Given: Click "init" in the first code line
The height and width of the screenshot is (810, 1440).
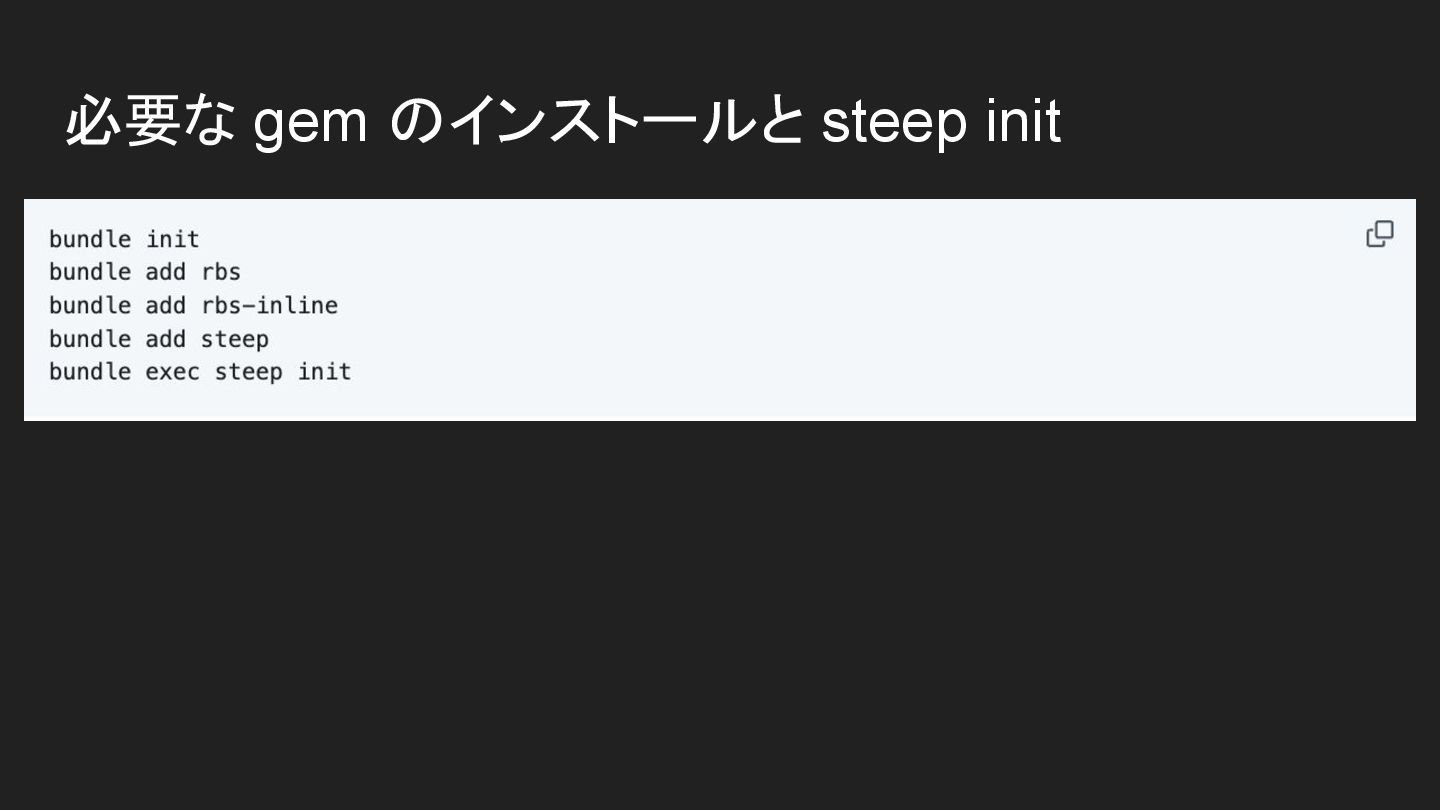Looking at the screenshot, I should coord(172,239).
